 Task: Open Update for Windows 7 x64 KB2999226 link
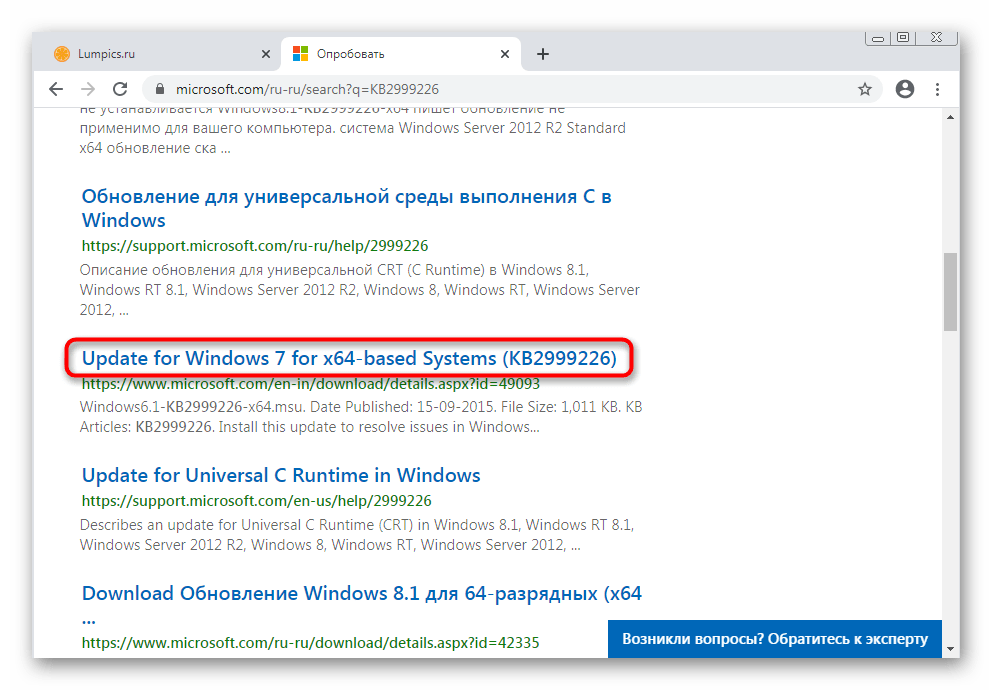[349, 358]
